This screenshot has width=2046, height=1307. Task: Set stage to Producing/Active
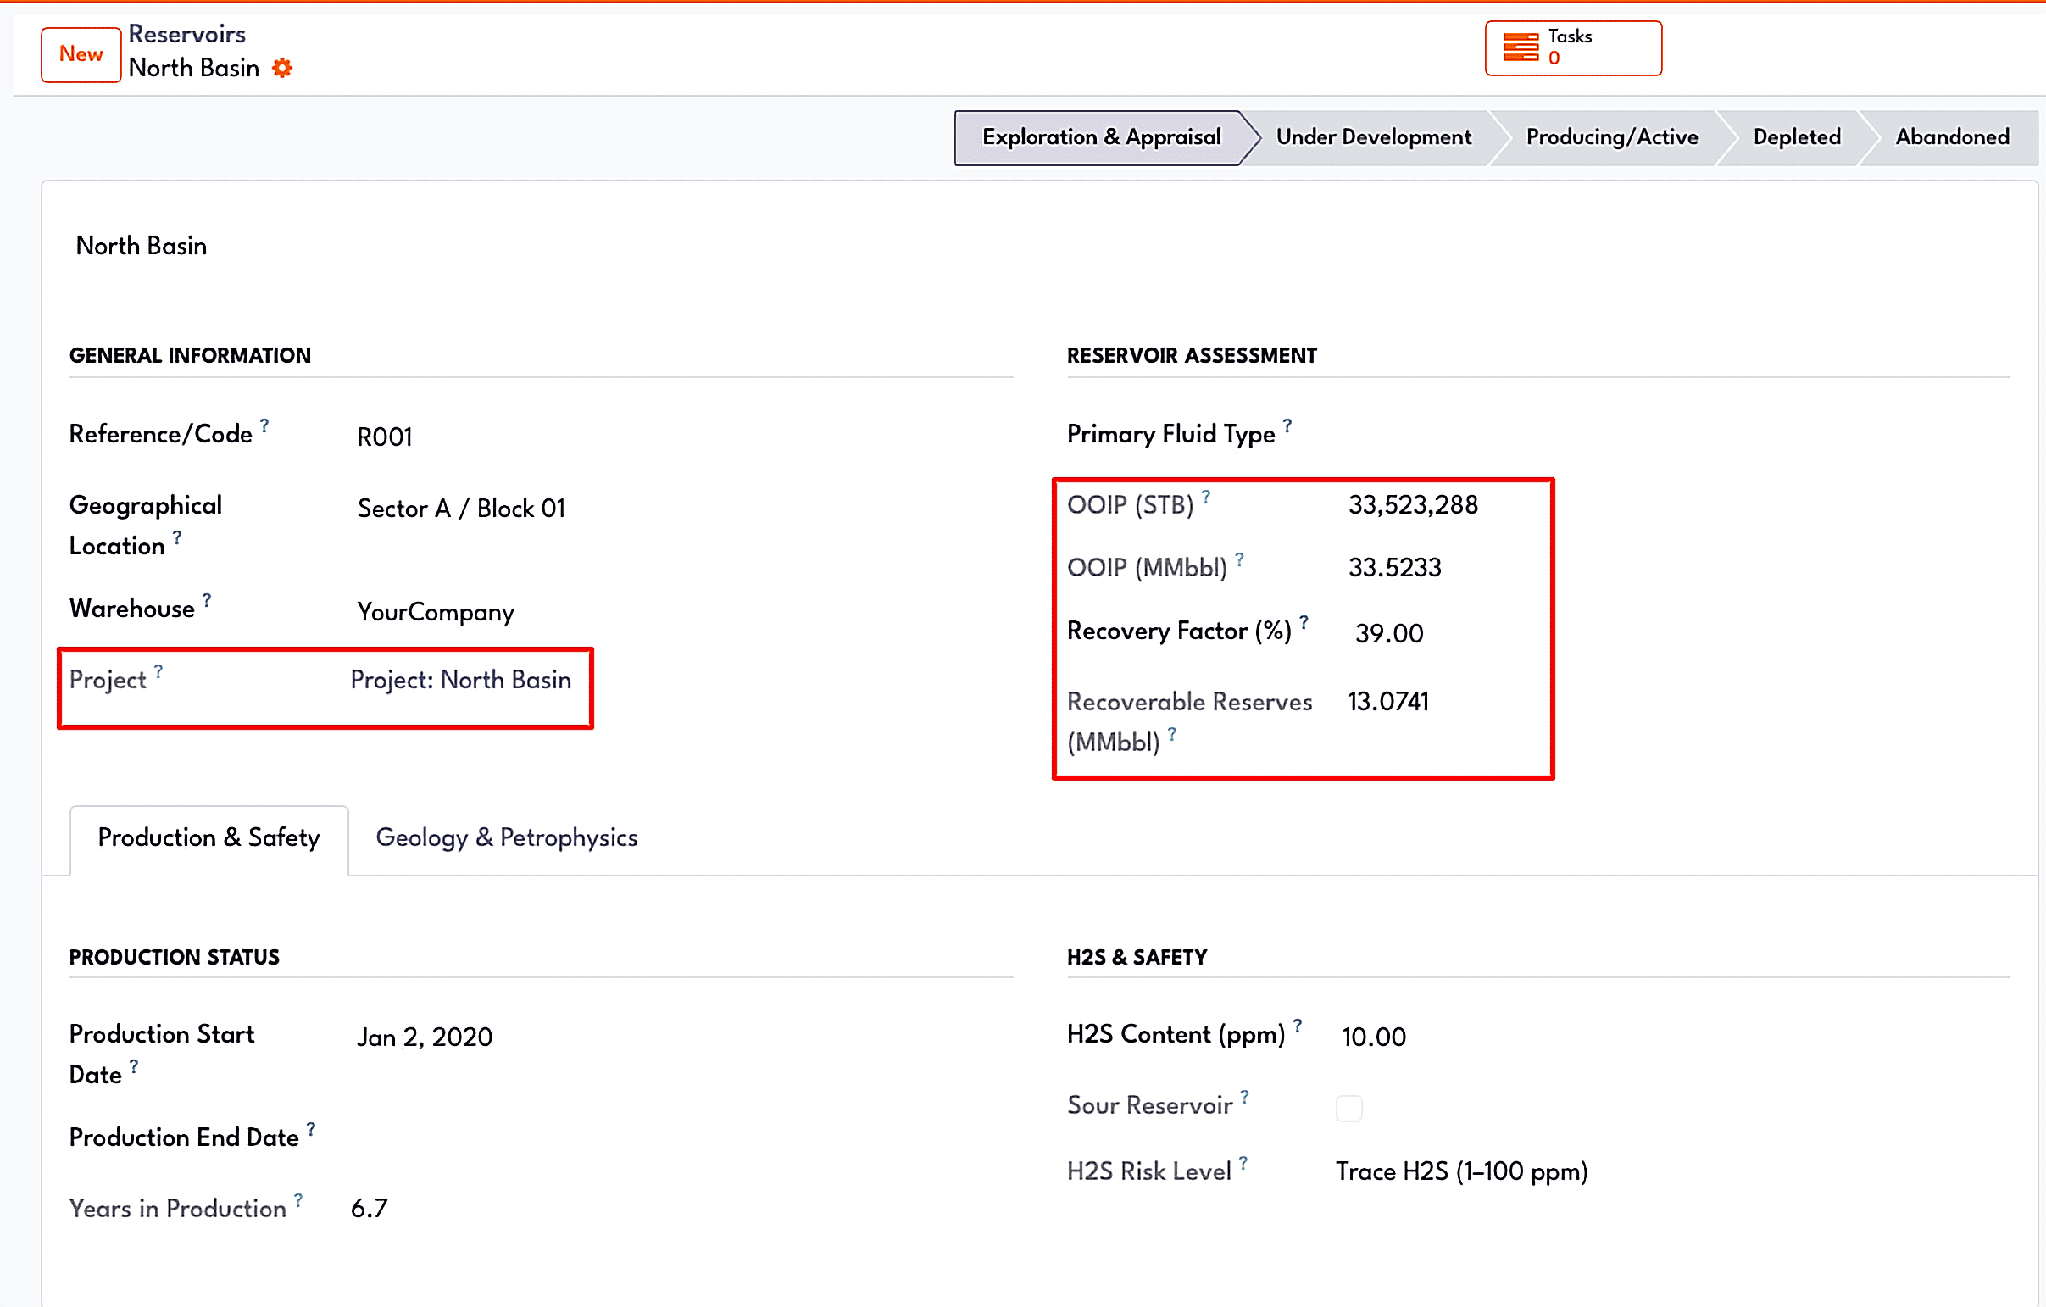(1612, 137)
